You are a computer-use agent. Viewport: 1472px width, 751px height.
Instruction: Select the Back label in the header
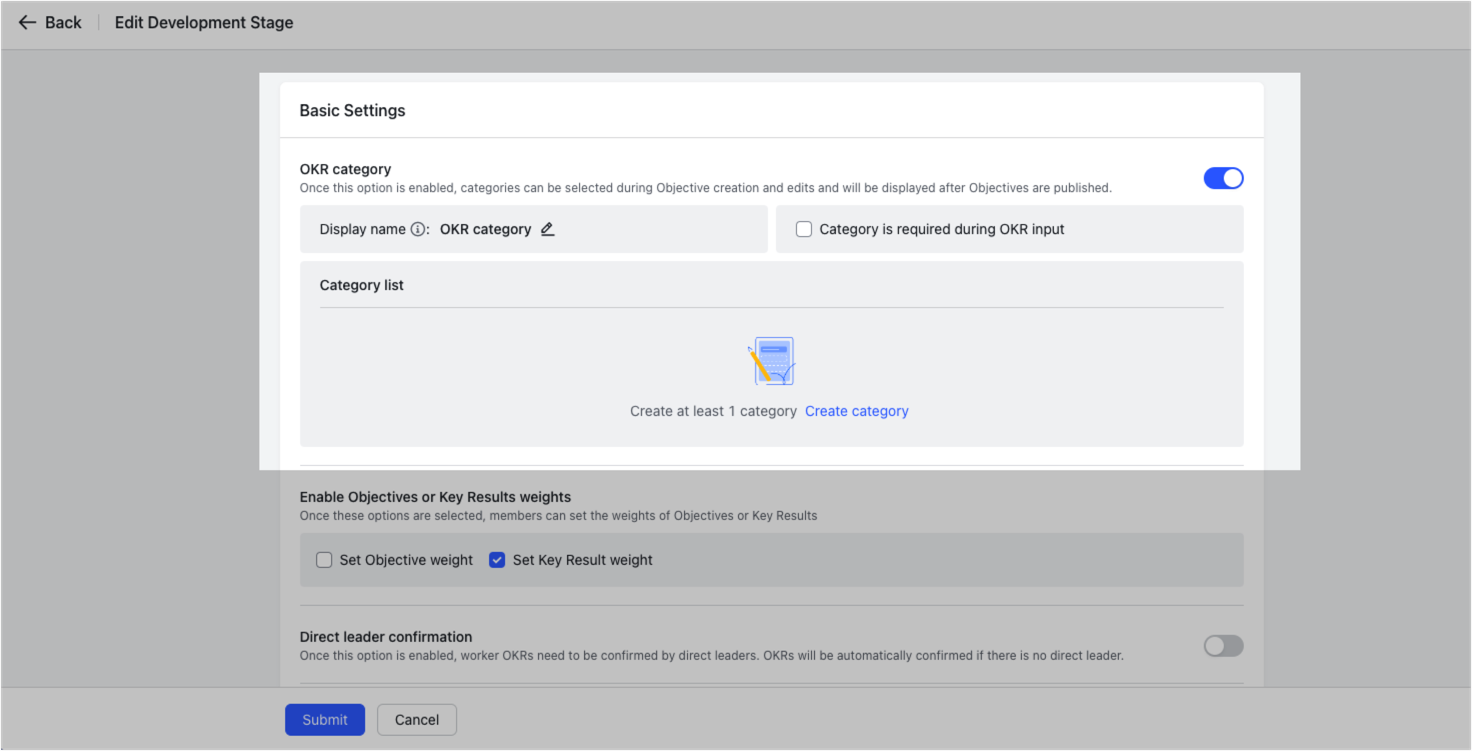coord(63,22)
